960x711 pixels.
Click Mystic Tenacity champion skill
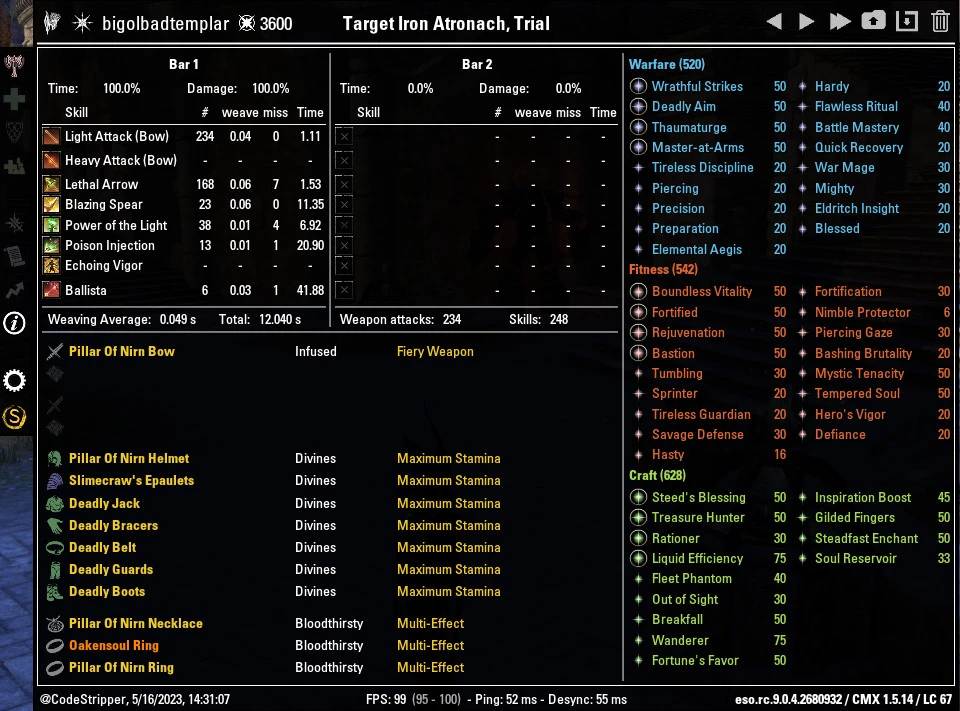(859, 374)
